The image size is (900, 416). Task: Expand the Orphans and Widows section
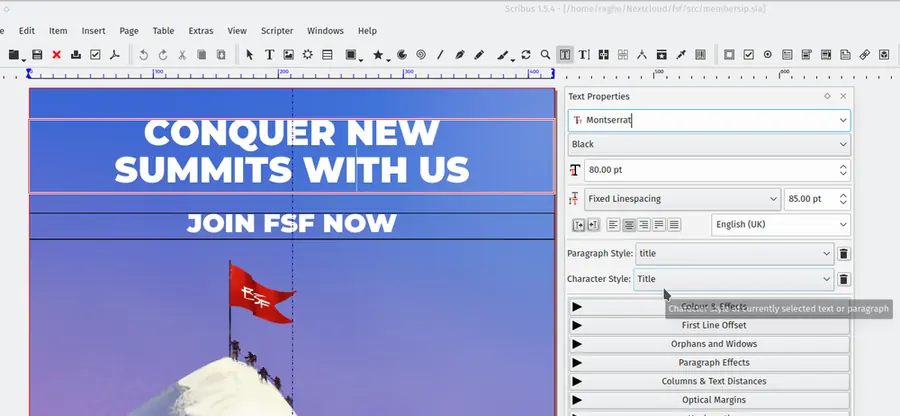point(709,344)
